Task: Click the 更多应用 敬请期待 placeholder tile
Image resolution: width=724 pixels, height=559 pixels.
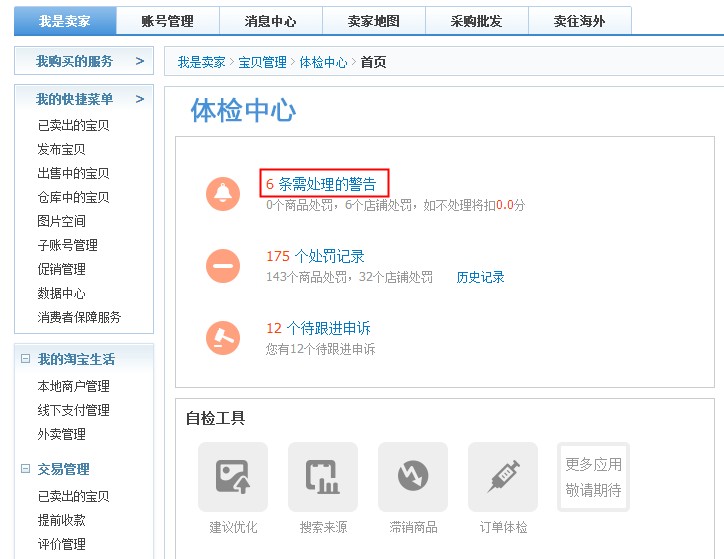Action: pos(593,477)
